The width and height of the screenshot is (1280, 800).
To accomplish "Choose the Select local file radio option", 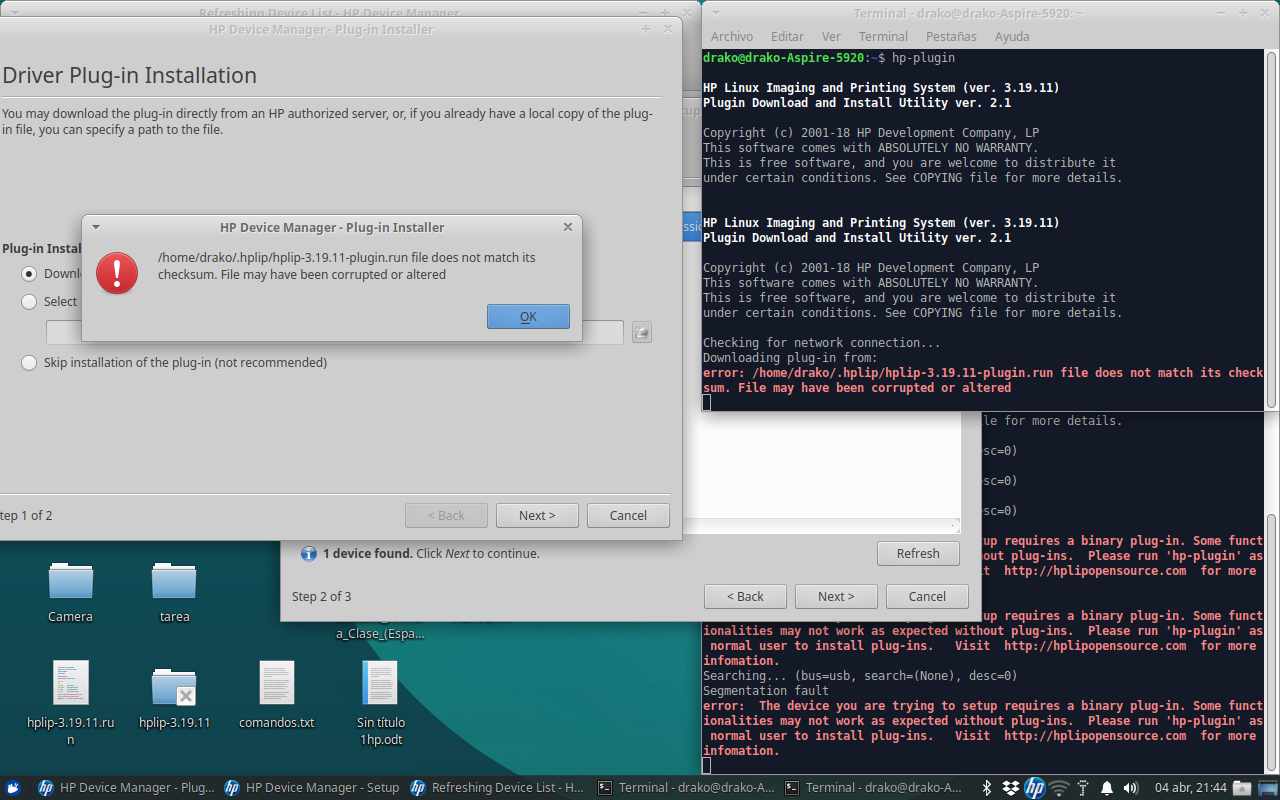I will 29,301.
